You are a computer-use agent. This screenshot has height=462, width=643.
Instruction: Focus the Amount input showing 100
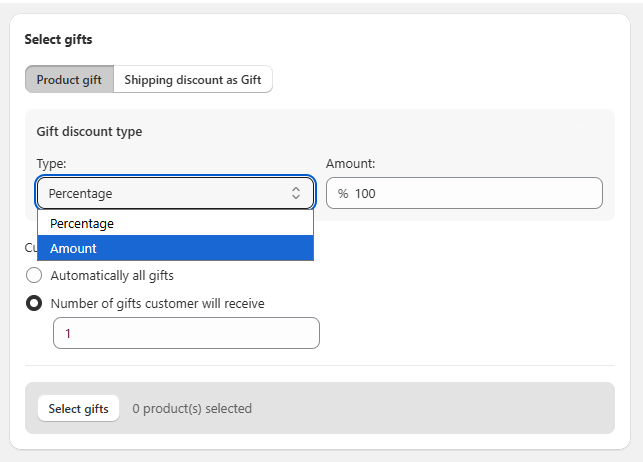coord(470,193)
